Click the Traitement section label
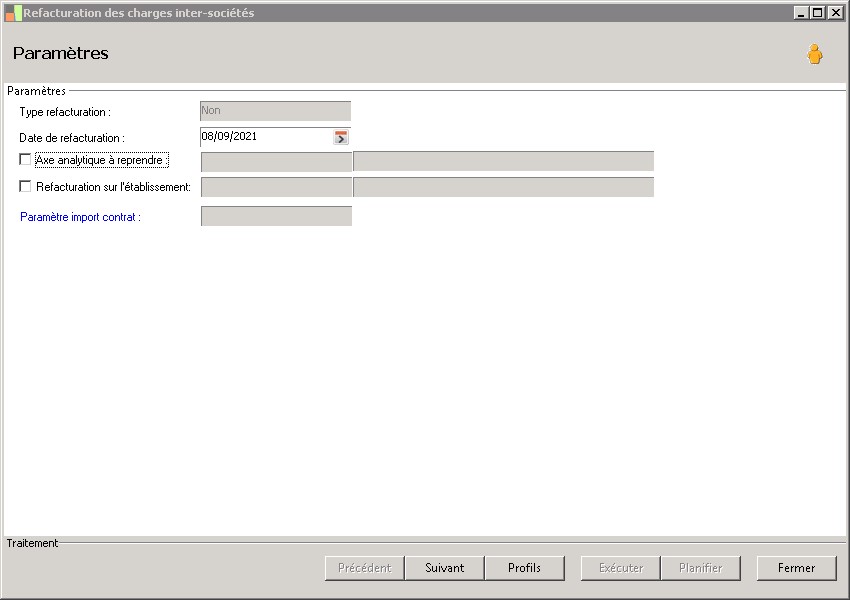Screen dimensions: 850x600 click(32, 543)
